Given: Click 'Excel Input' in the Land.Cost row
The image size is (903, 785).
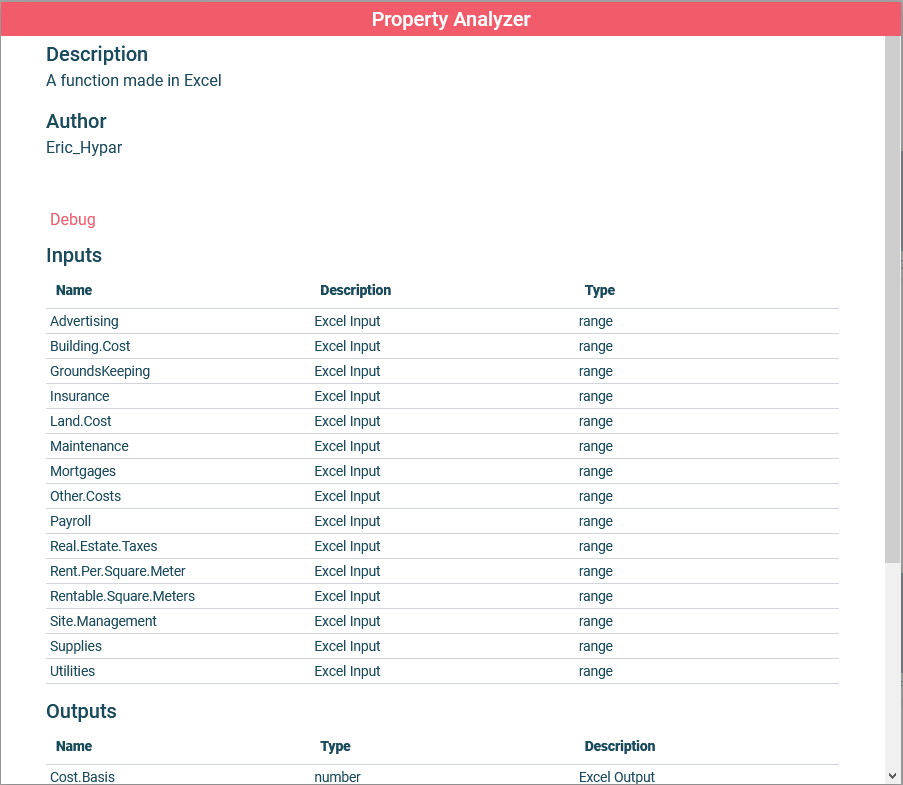Looking at the screenshot, I should pos(347,421).
